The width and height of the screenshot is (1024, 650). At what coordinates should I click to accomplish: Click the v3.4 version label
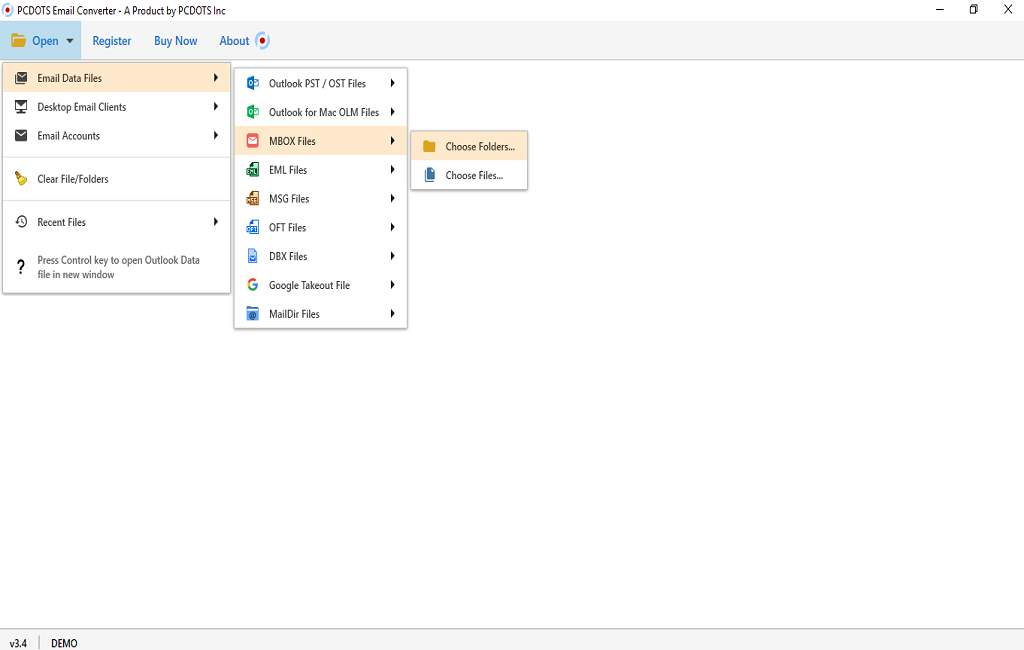18,643
